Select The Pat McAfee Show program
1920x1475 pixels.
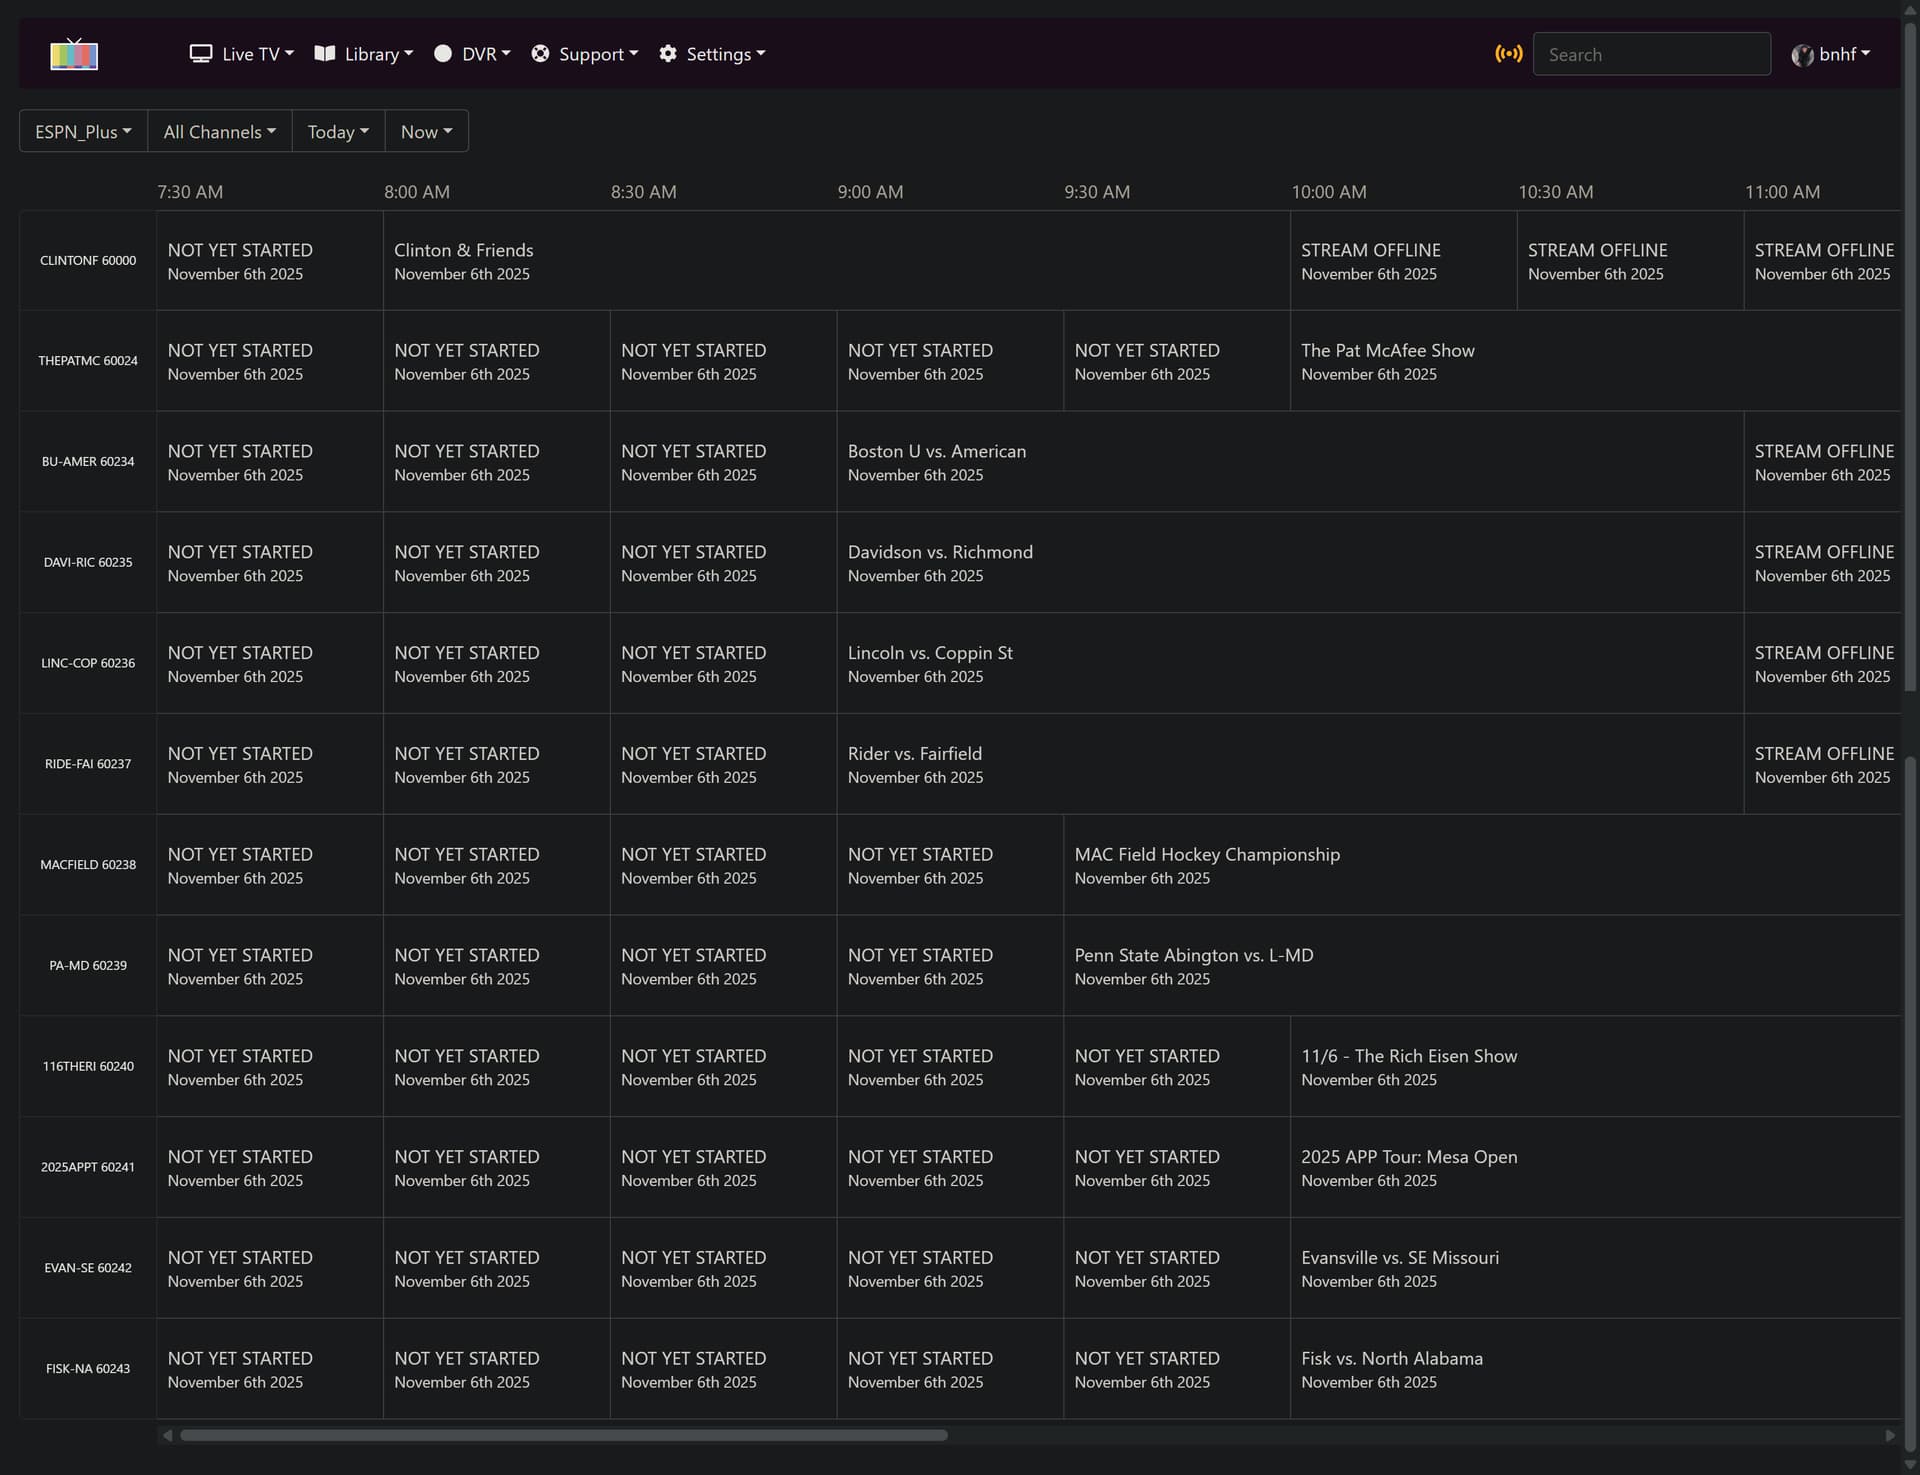coord(1387,360)
